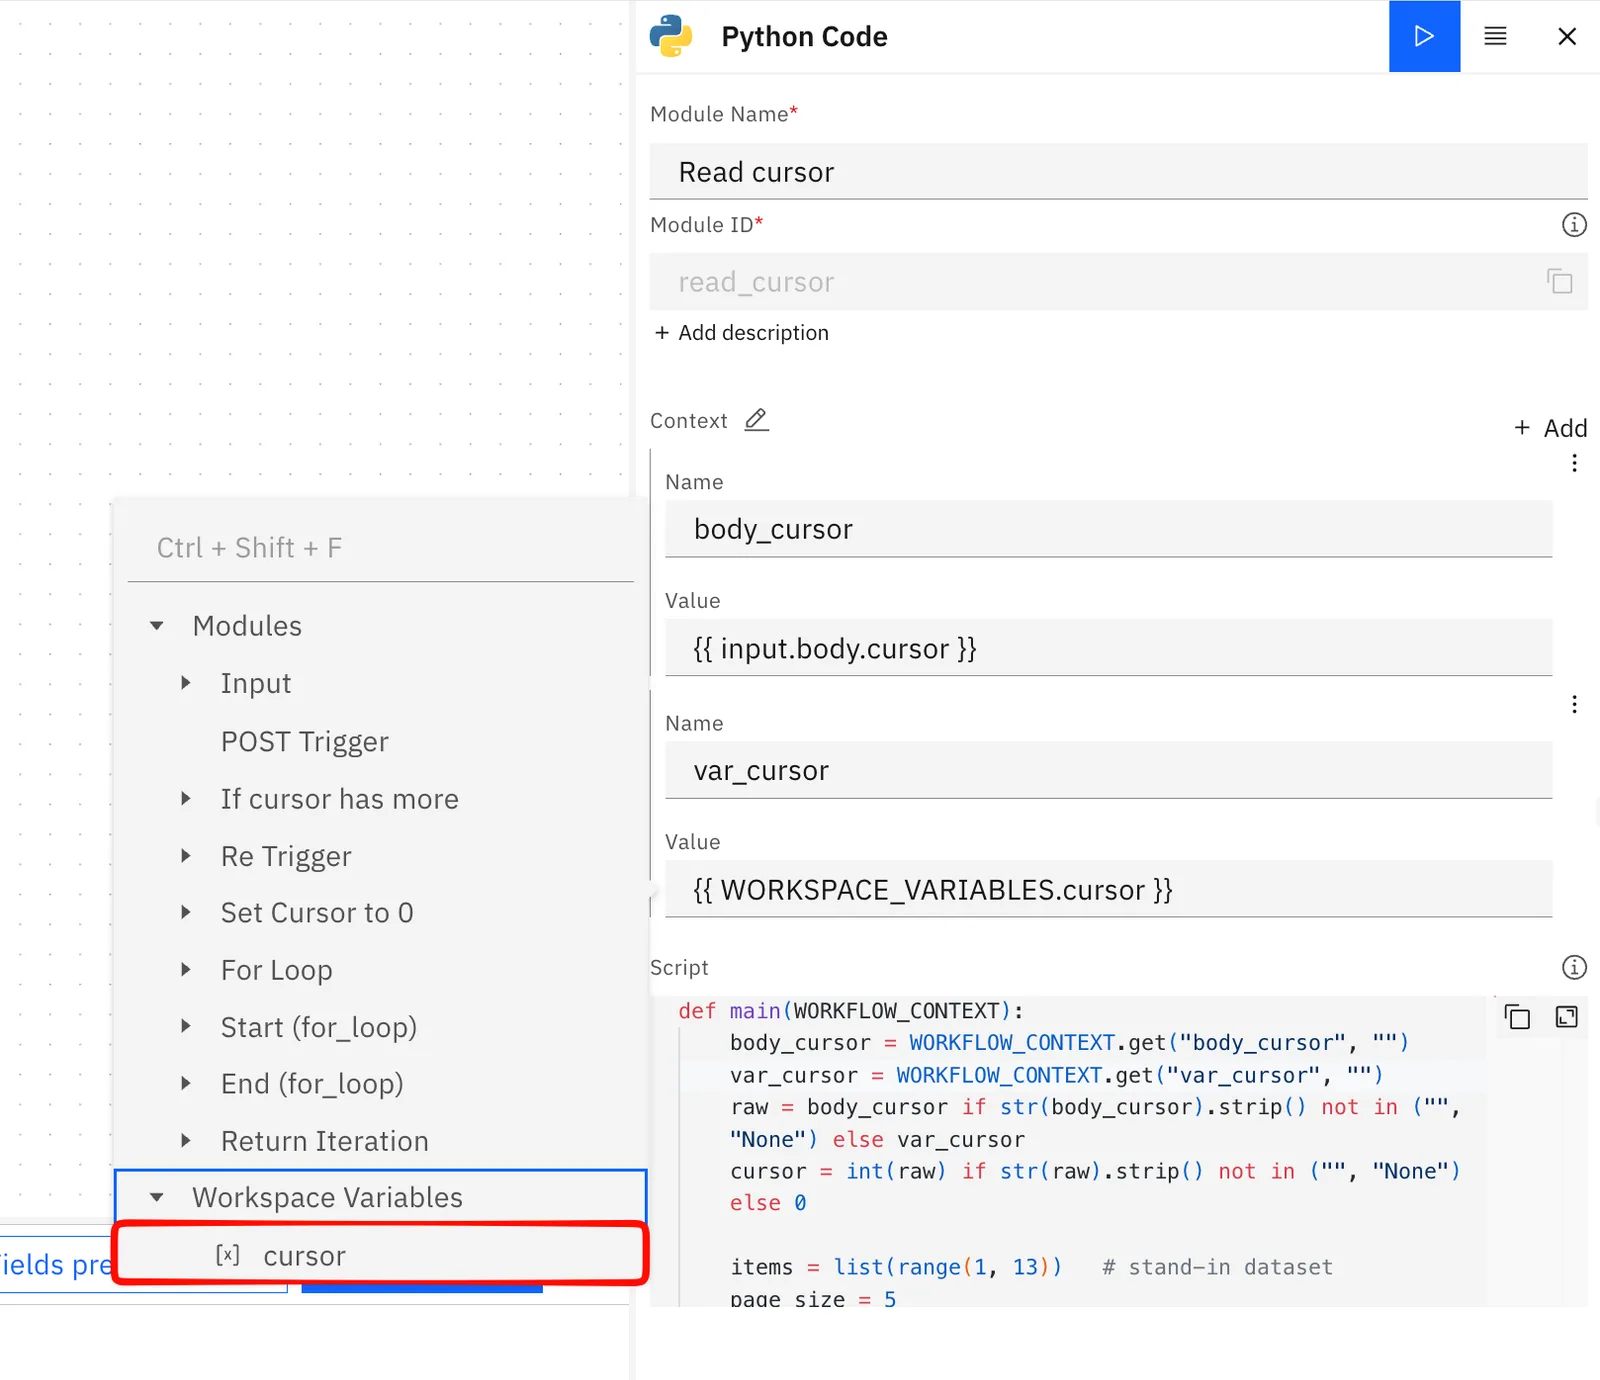Run the Python Code module
Screen dimensions: 1600x1380
[x=1424, y=36]
